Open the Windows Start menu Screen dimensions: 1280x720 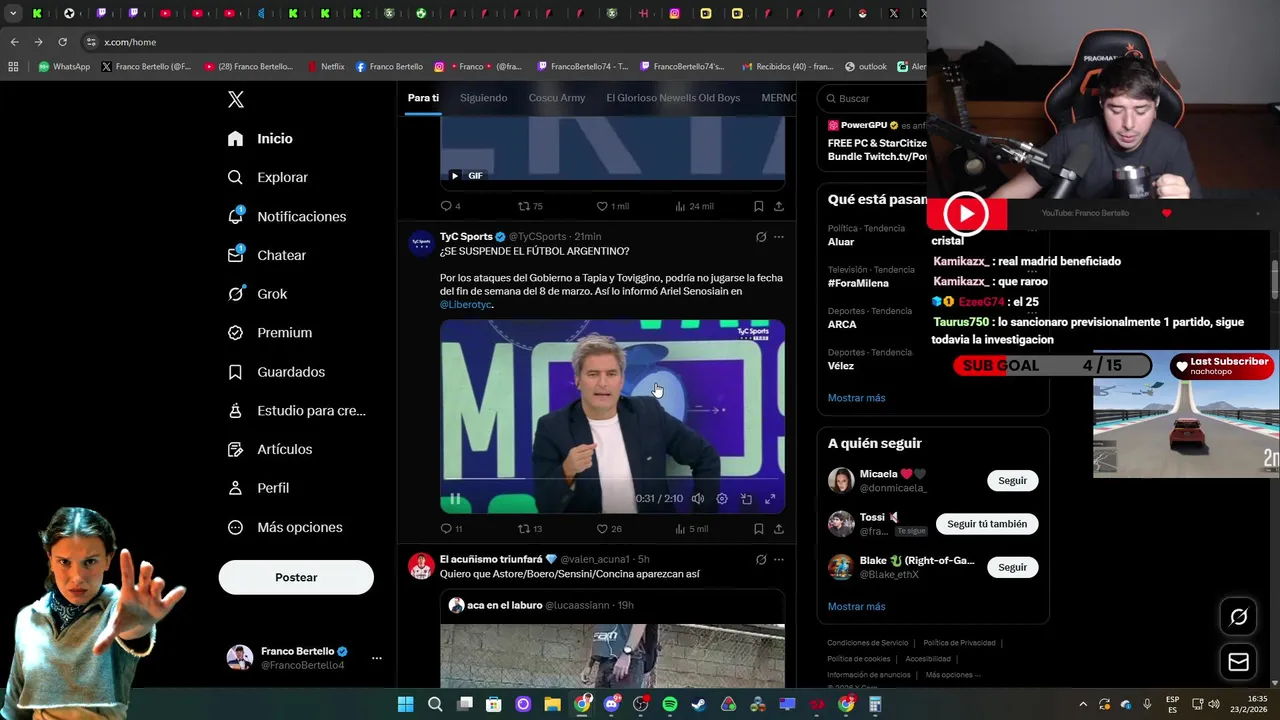click(405, 705)
